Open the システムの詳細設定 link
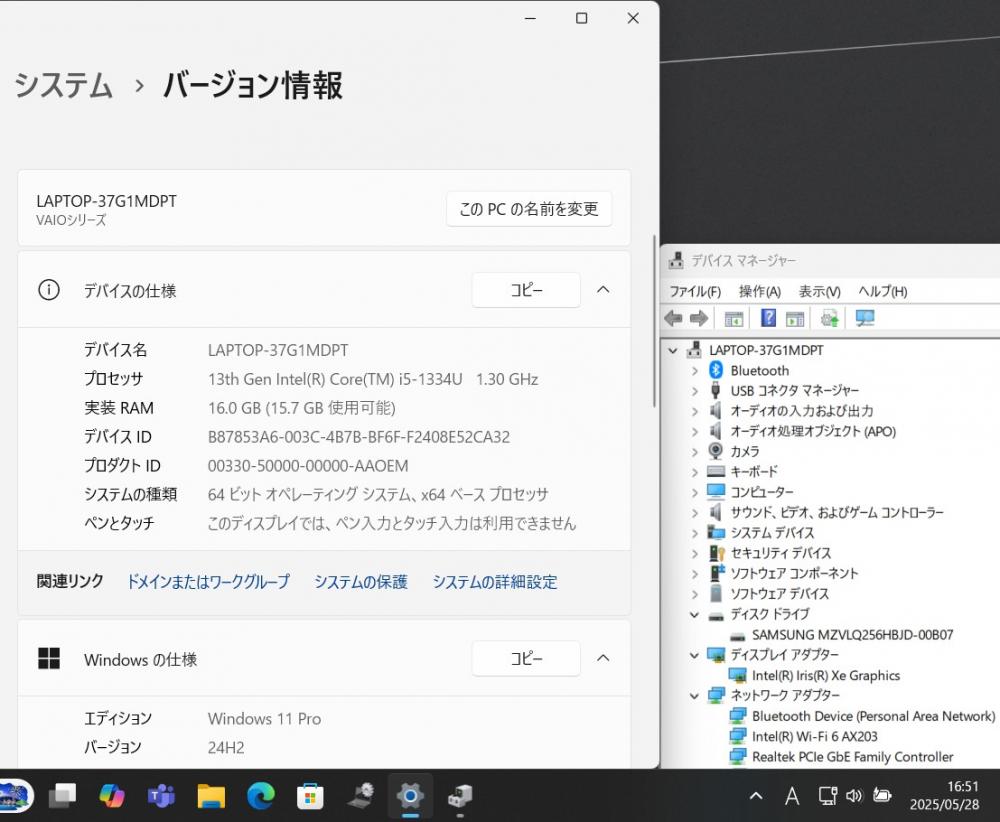Image resolution: width=1000 pixels, height=822 pixels. point(494,581)
